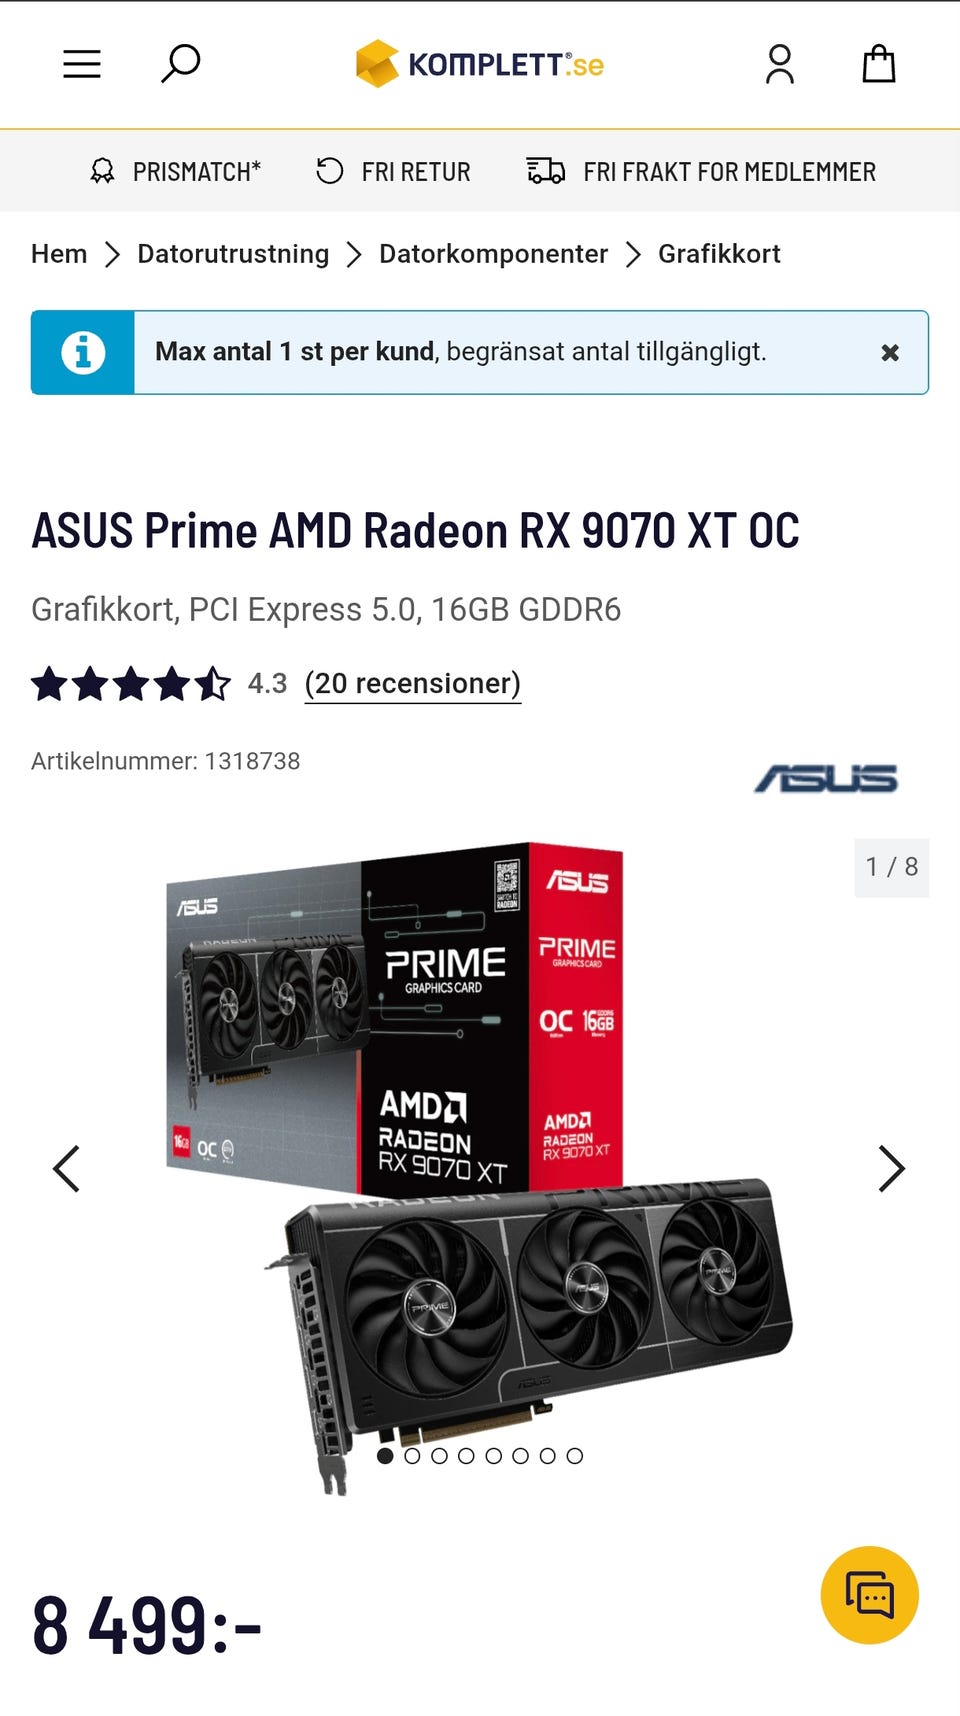
Task: Click the Fri retur info item
Action: pos(393,172)
